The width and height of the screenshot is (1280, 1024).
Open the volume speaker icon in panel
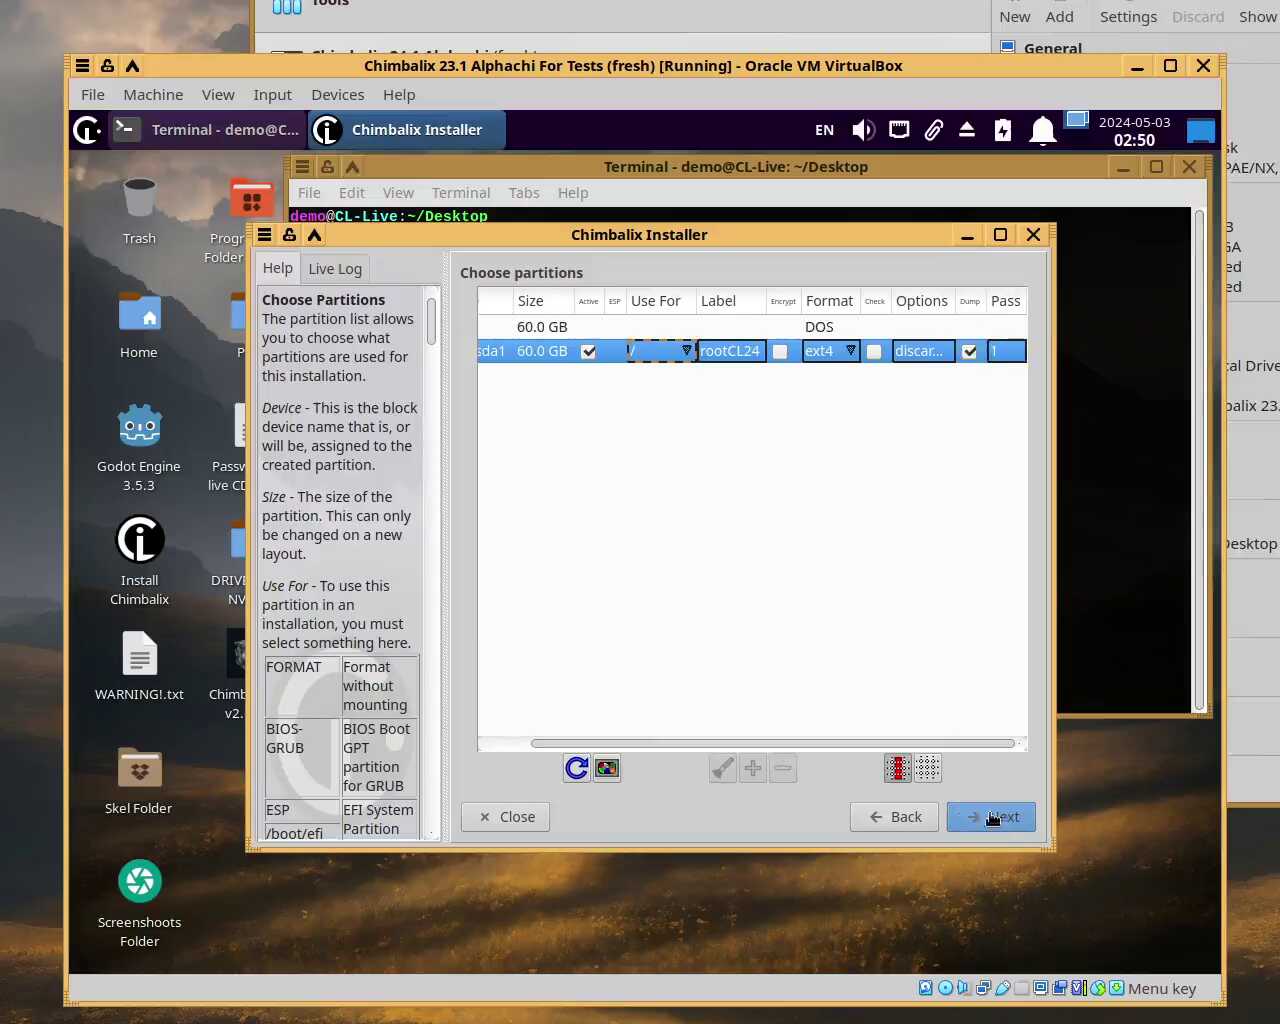[863, 130]
